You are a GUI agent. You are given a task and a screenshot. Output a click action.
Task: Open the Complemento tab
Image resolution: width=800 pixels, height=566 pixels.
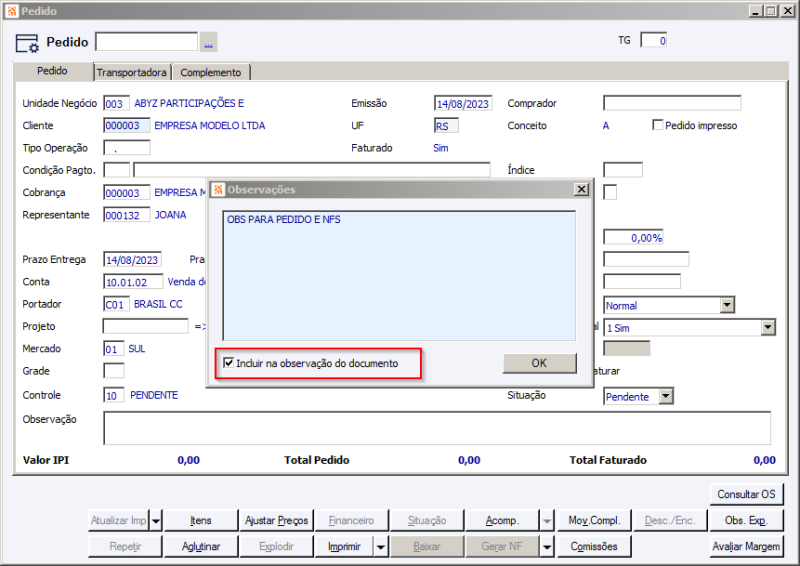click(x=211, y=72)
